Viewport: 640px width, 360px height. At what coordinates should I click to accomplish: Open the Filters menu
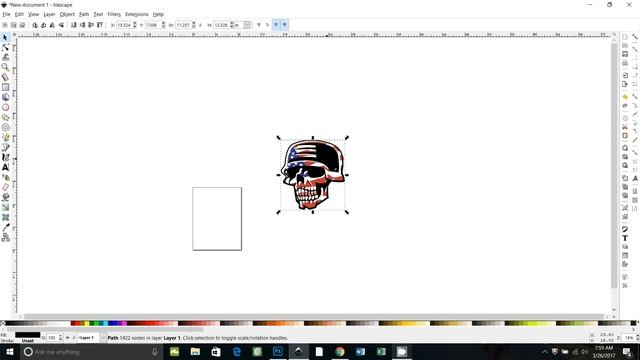[x=114, y=14]
